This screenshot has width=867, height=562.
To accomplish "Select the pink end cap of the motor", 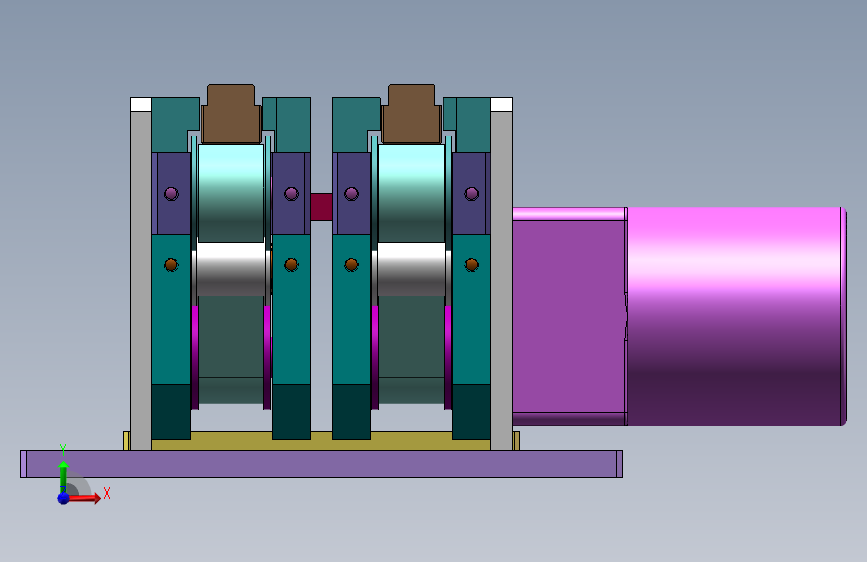I will click(843, 316).
